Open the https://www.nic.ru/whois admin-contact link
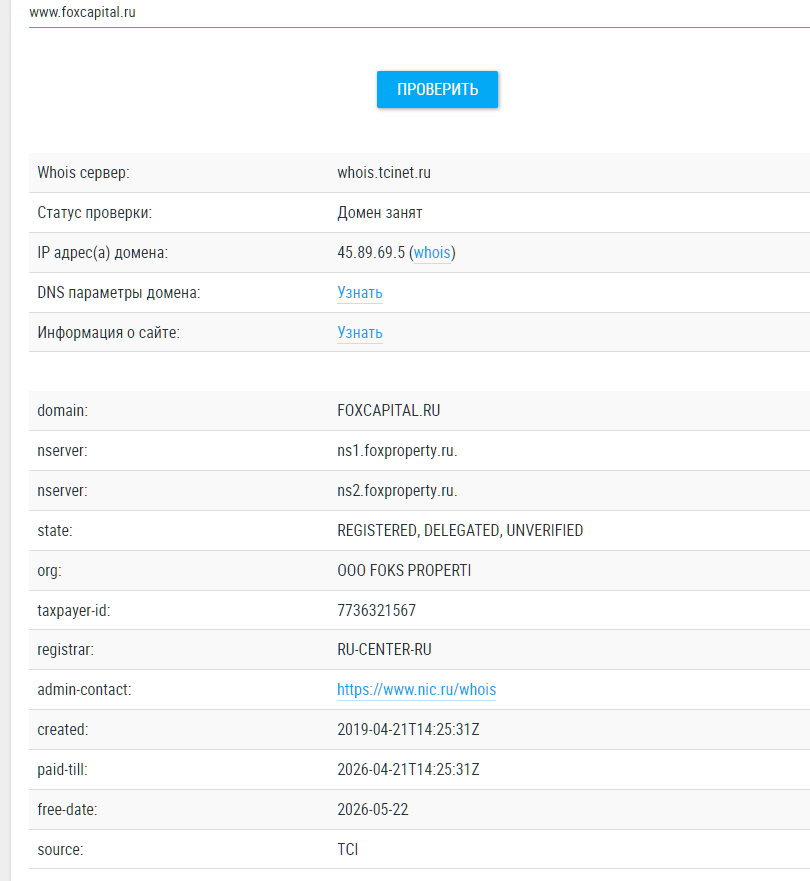Screen dimensions: 810x881 point(416,689)
